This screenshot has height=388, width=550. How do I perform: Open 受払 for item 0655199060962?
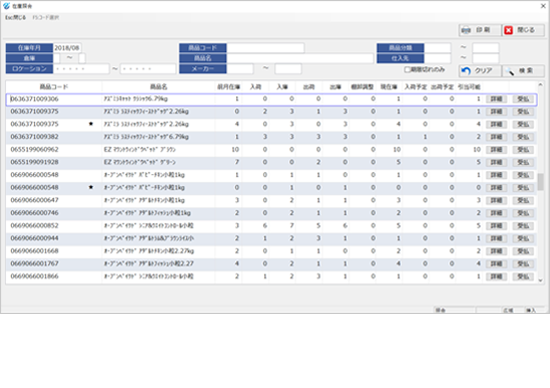(523, 150)
